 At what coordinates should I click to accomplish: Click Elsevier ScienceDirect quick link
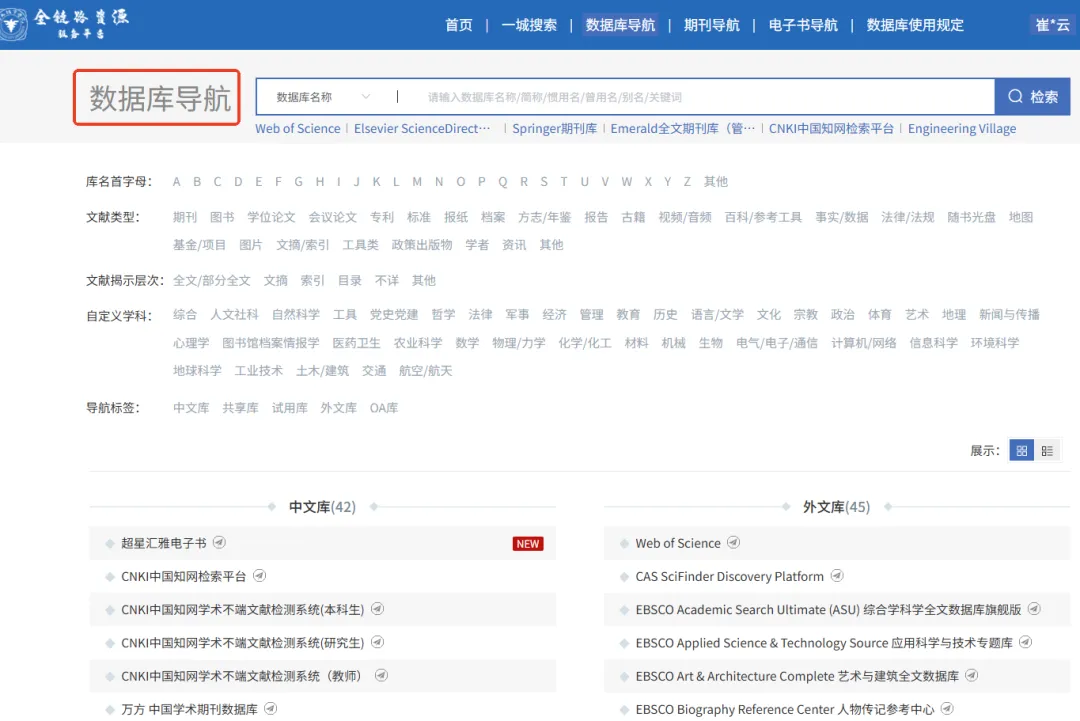[422, 129]
